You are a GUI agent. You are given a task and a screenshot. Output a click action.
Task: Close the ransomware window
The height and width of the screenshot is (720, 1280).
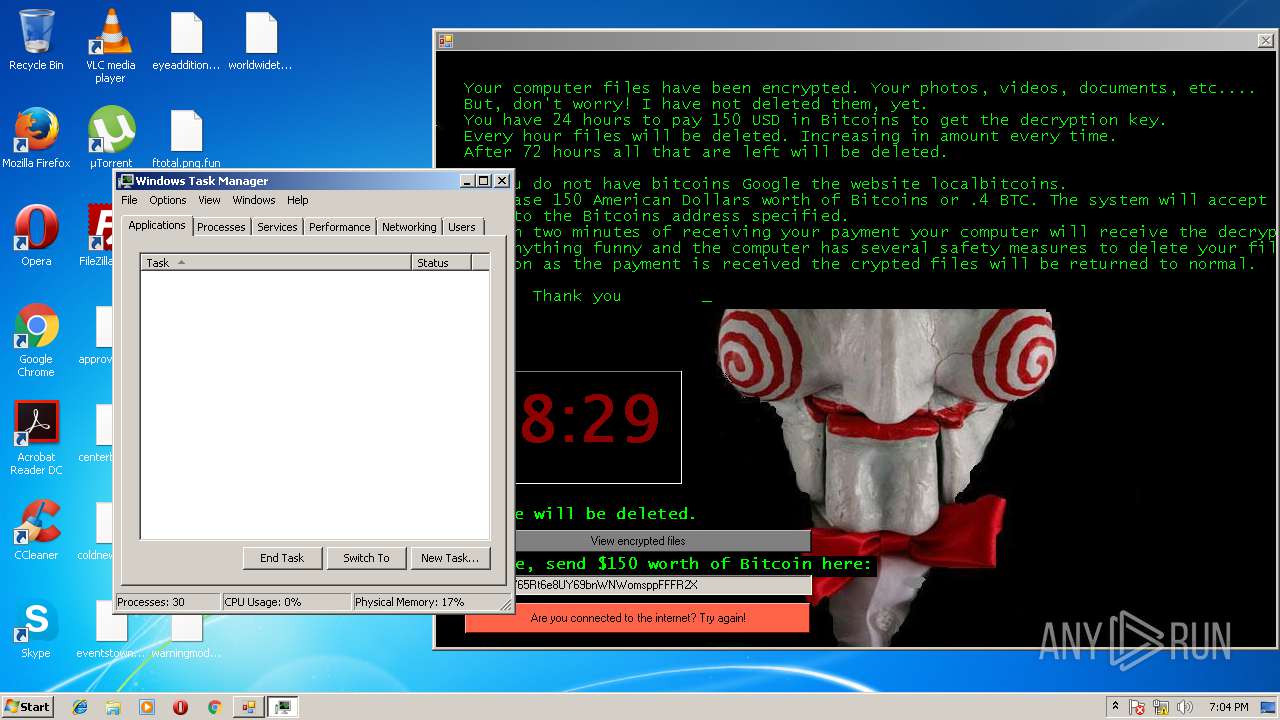click(x=1265, y=40)
